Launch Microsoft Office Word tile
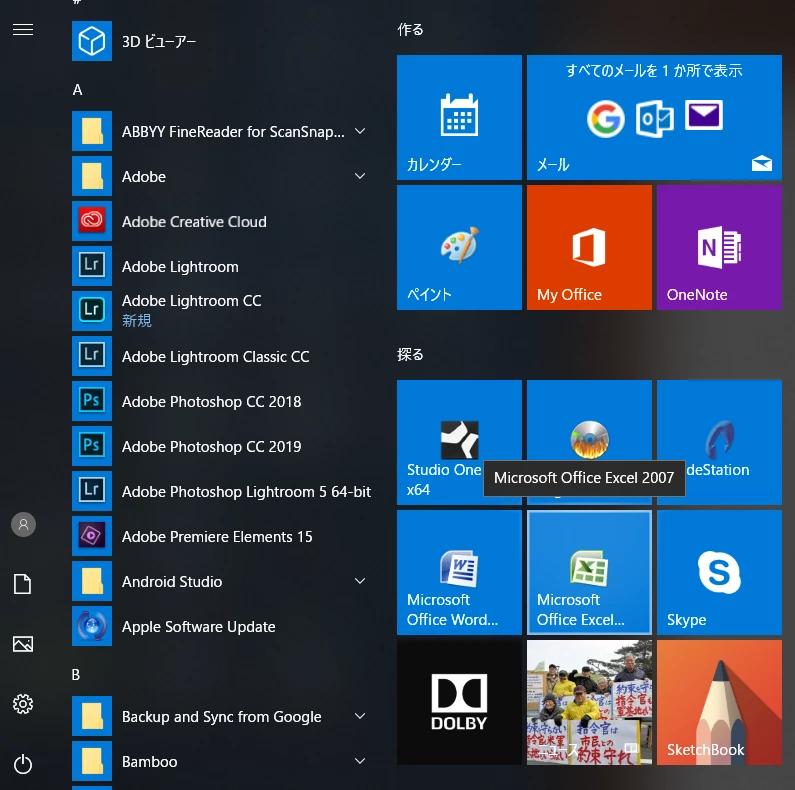 (459, 572)
